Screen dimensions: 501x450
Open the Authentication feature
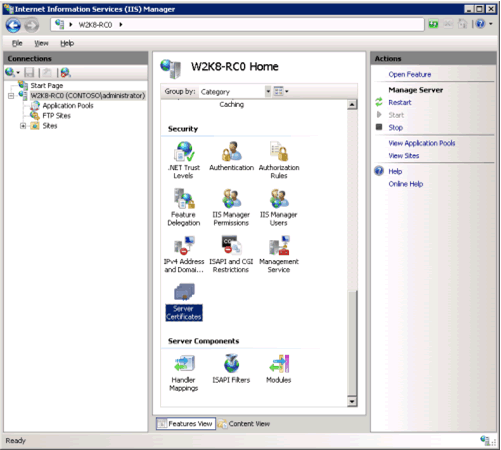(x=231, y=156)
